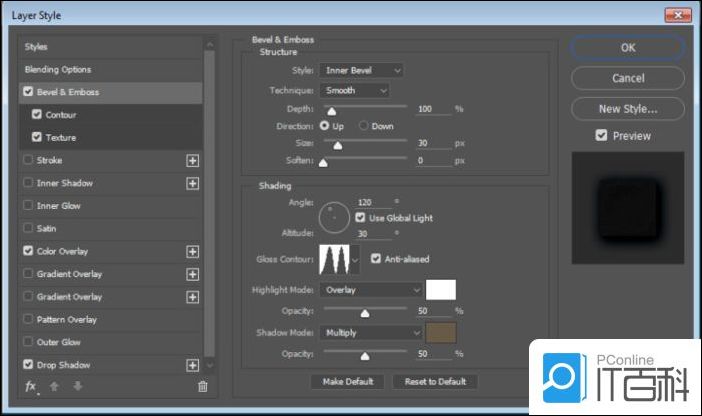
Task: Disable the Contour checkbox
Action: [37, 115]
